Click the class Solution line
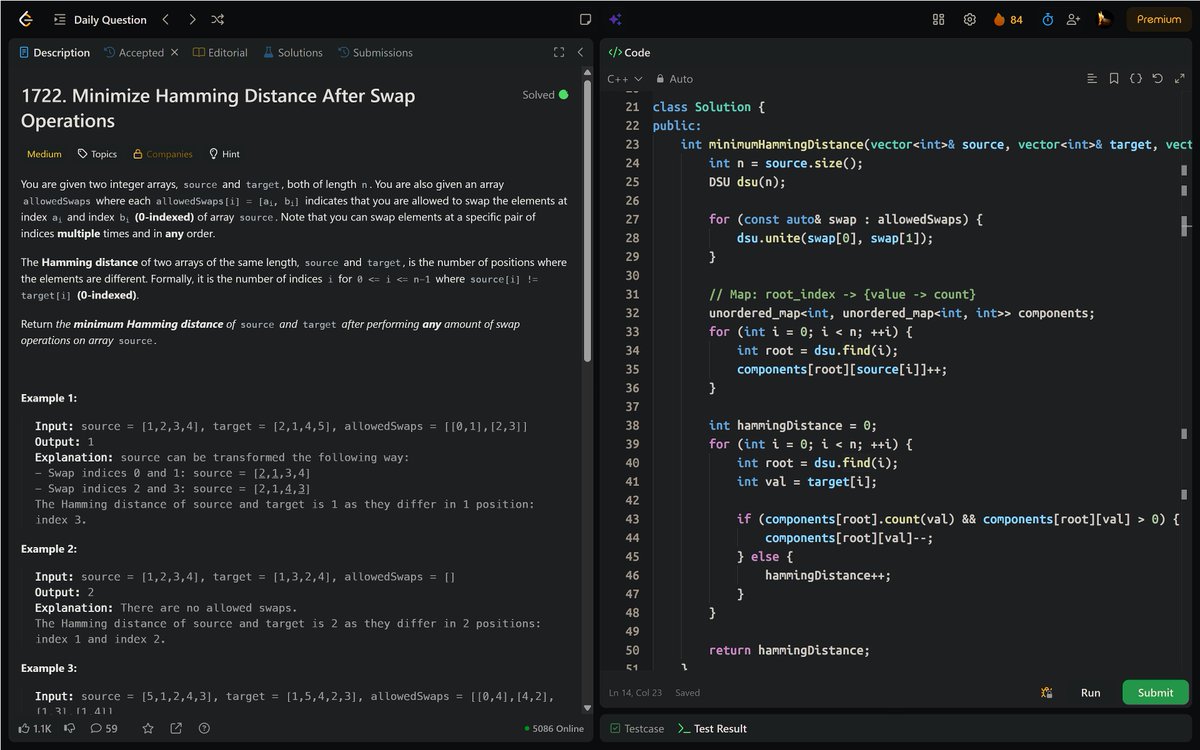This screenshot has height=750, width=1200. point(709,107)
